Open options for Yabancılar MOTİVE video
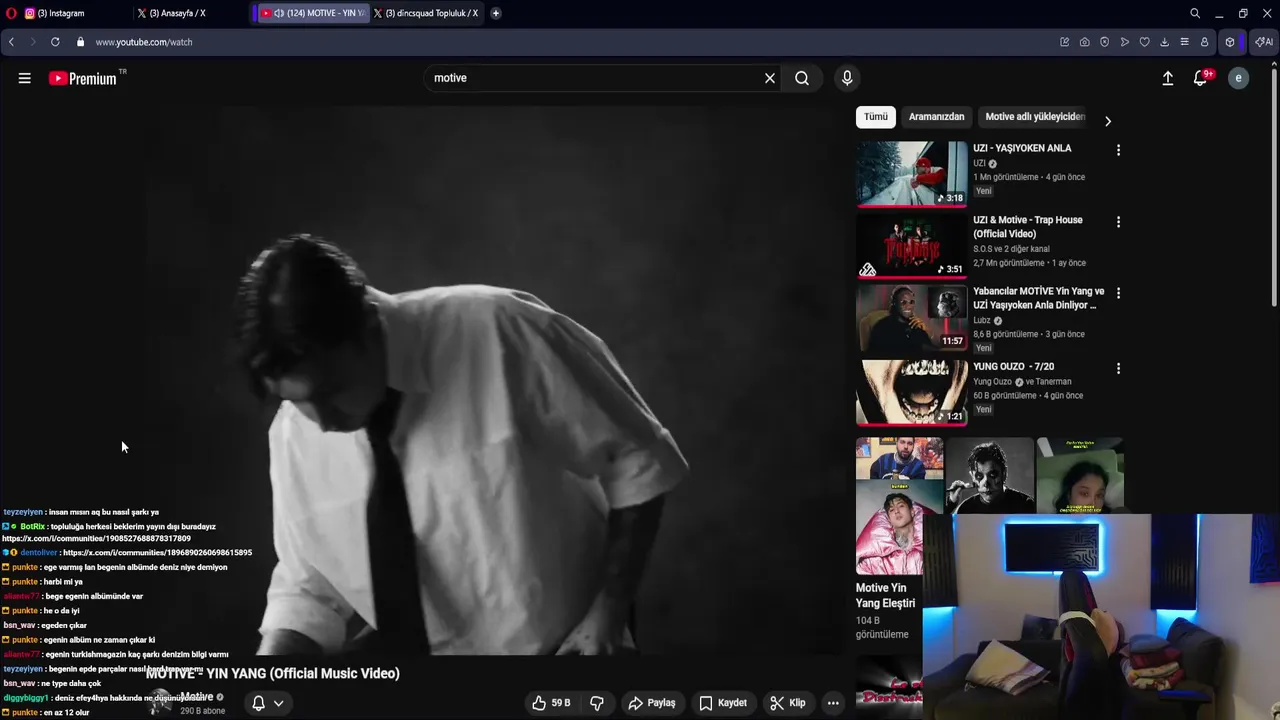 click(x=1118, y=293)
